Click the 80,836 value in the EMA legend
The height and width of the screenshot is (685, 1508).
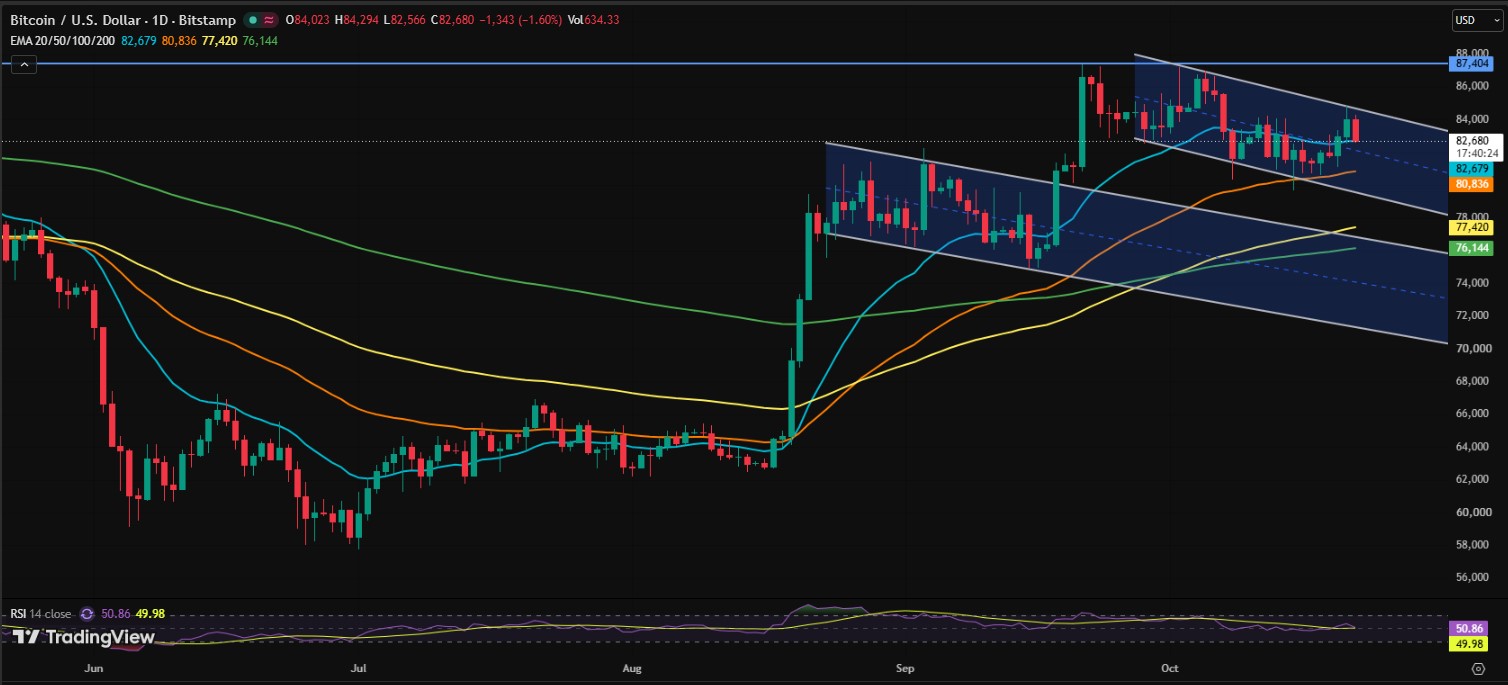181,40
